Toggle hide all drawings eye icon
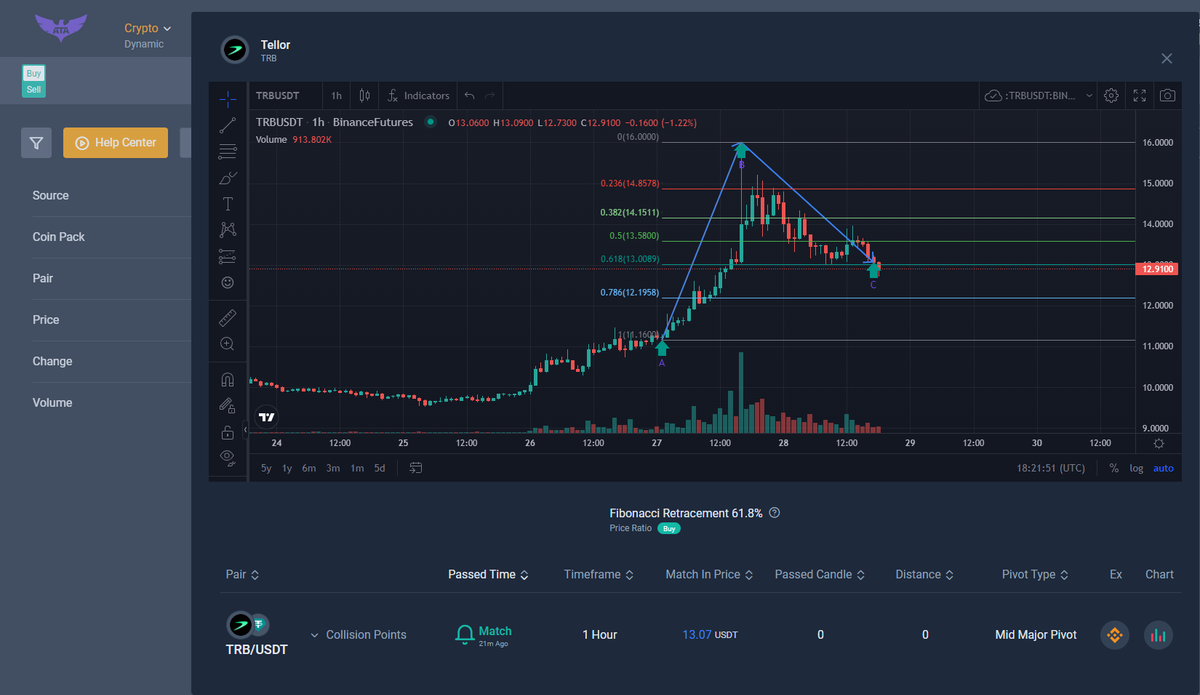 click(x=228, y=457)
